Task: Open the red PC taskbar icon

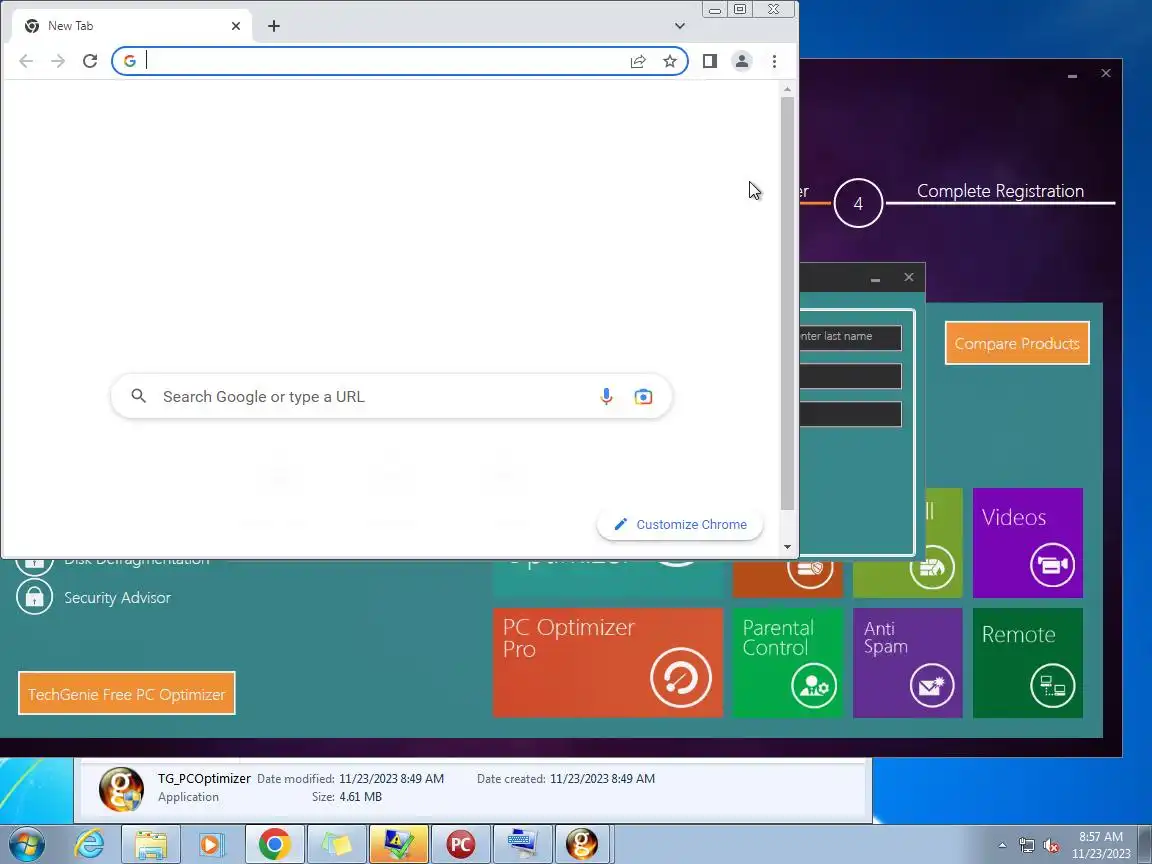Action: pos(461,844)
